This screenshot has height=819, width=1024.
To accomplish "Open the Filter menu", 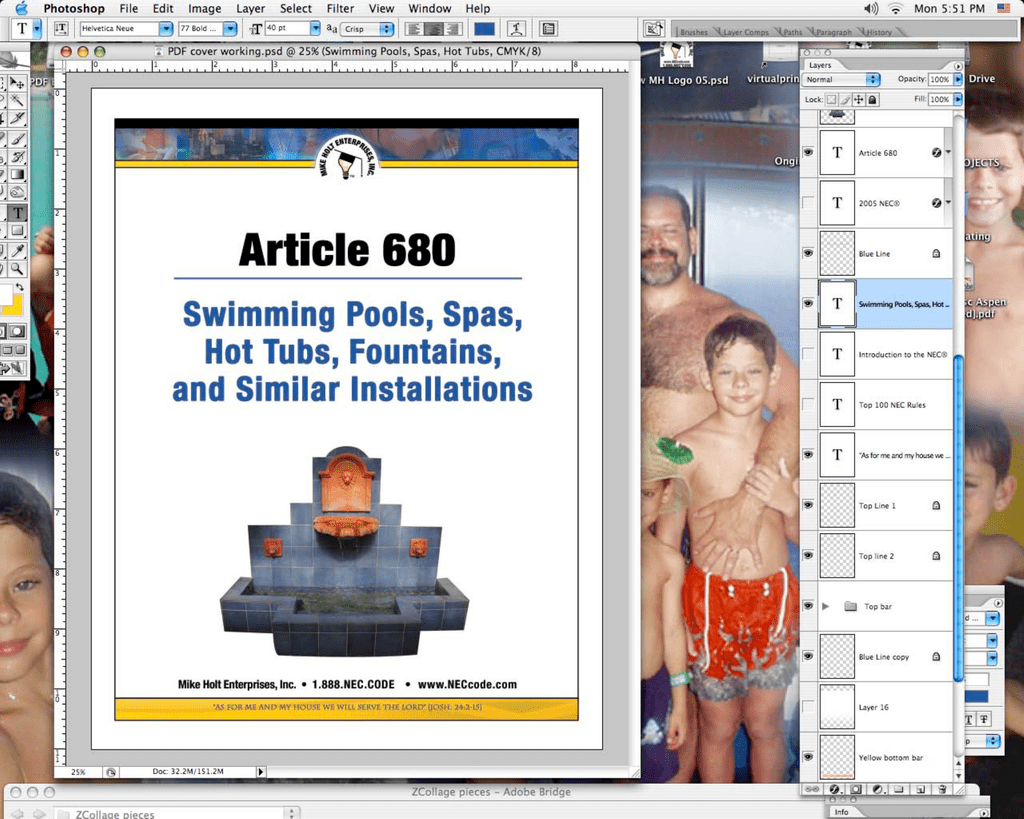I will pyautogui.click(x=340, y=8).
